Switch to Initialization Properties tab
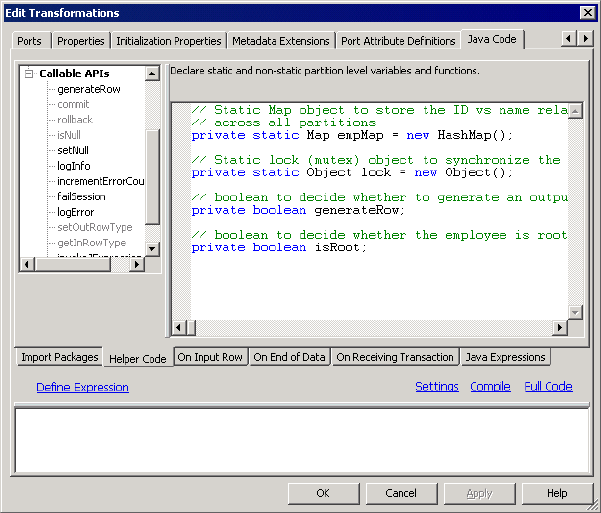Image resolution: width=601 pixels, height=513 pixels. click(169, 41)
